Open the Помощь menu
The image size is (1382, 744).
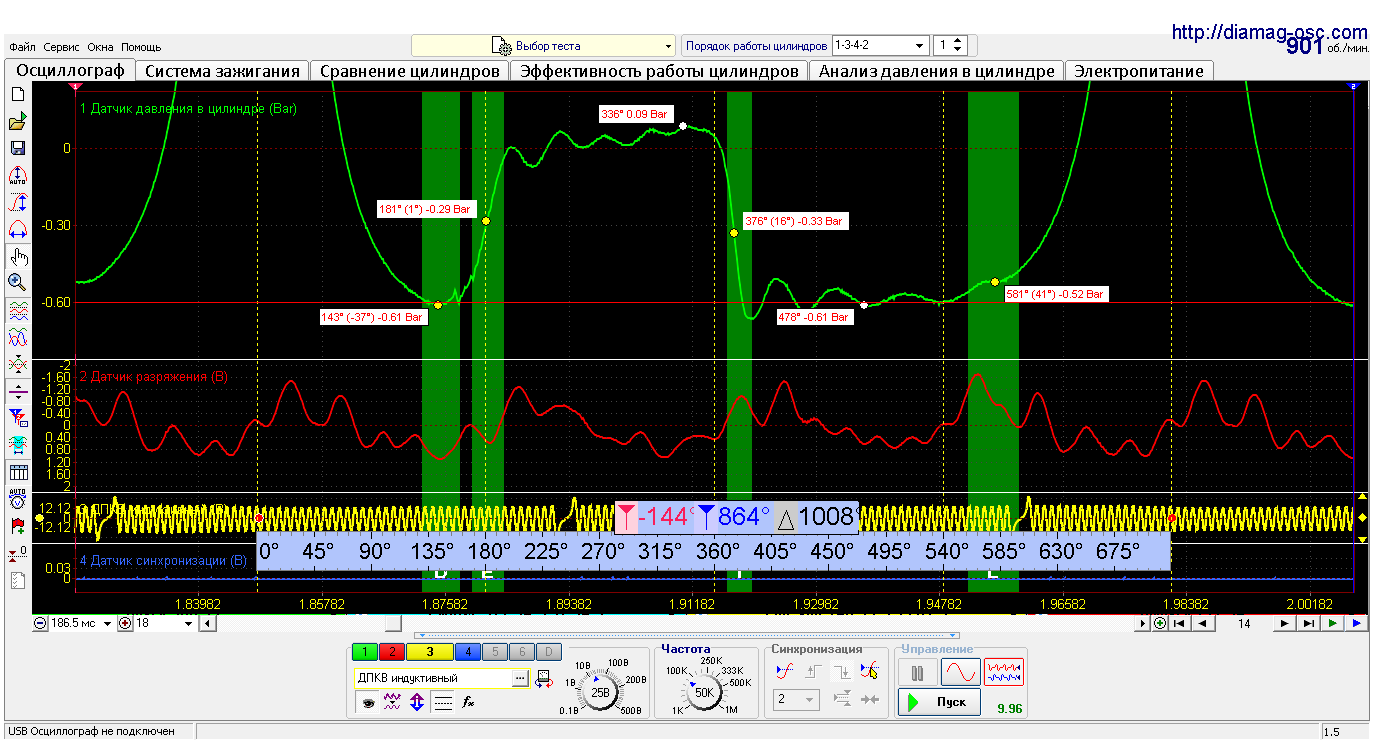(x=141, y=47)
